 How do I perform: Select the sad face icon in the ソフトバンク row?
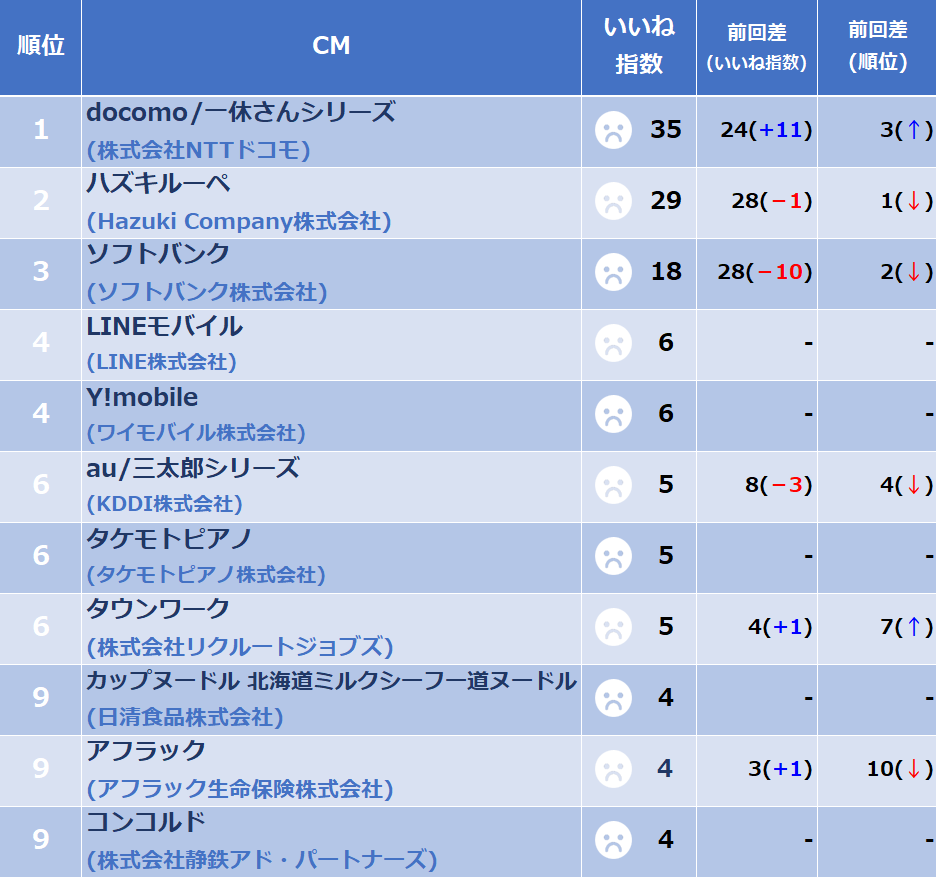(x=613, y=272)
